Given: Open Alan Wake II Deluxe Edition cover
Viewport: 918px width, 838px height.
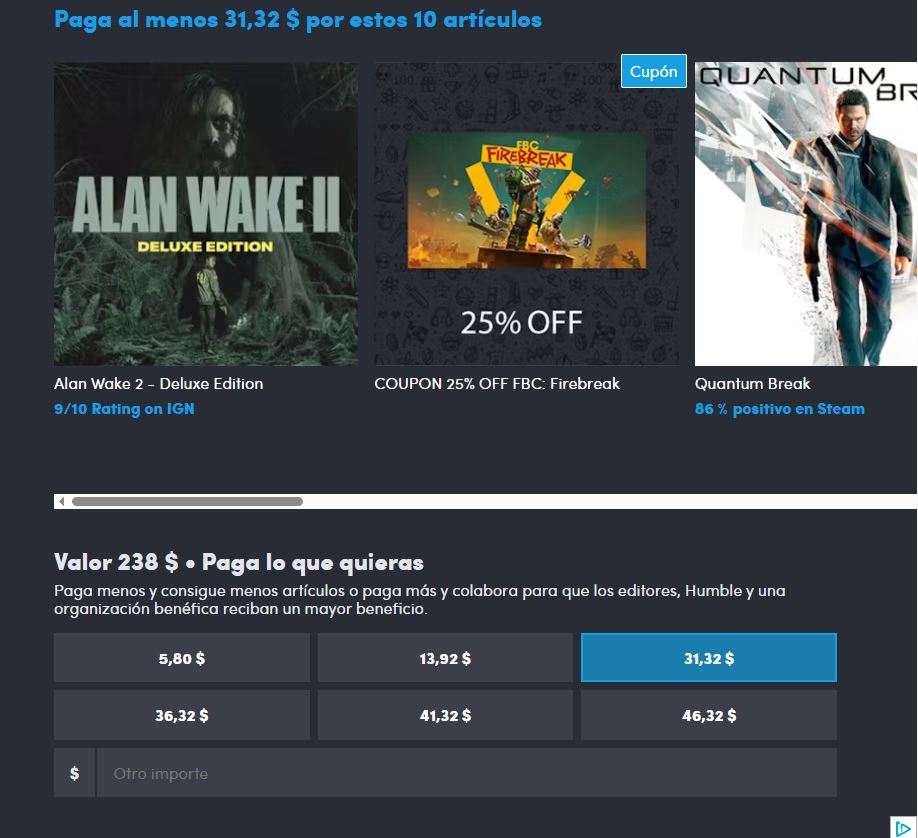Looking at the screenshot, I should point(206,214).
